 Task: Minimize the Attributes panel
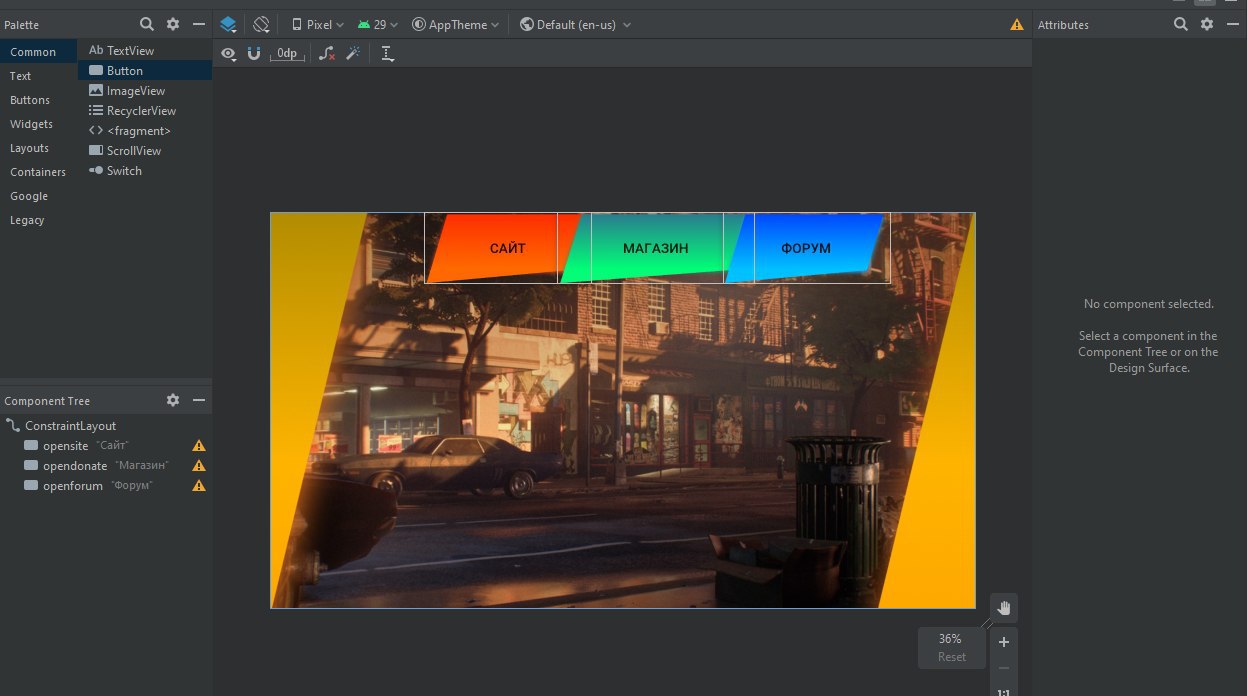[1233, 24]
